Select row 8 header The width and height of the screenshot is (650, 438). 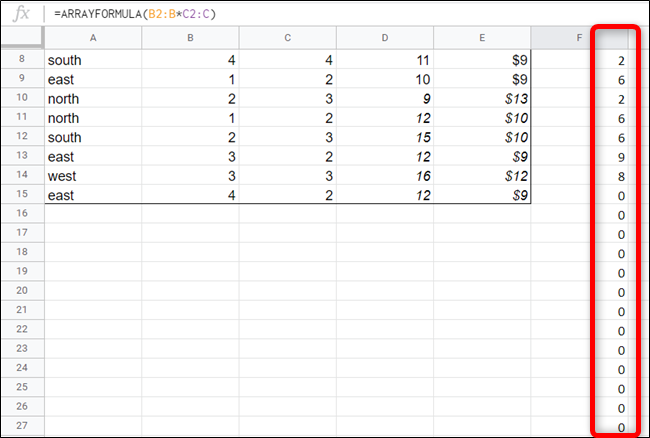tap(22, 59)
